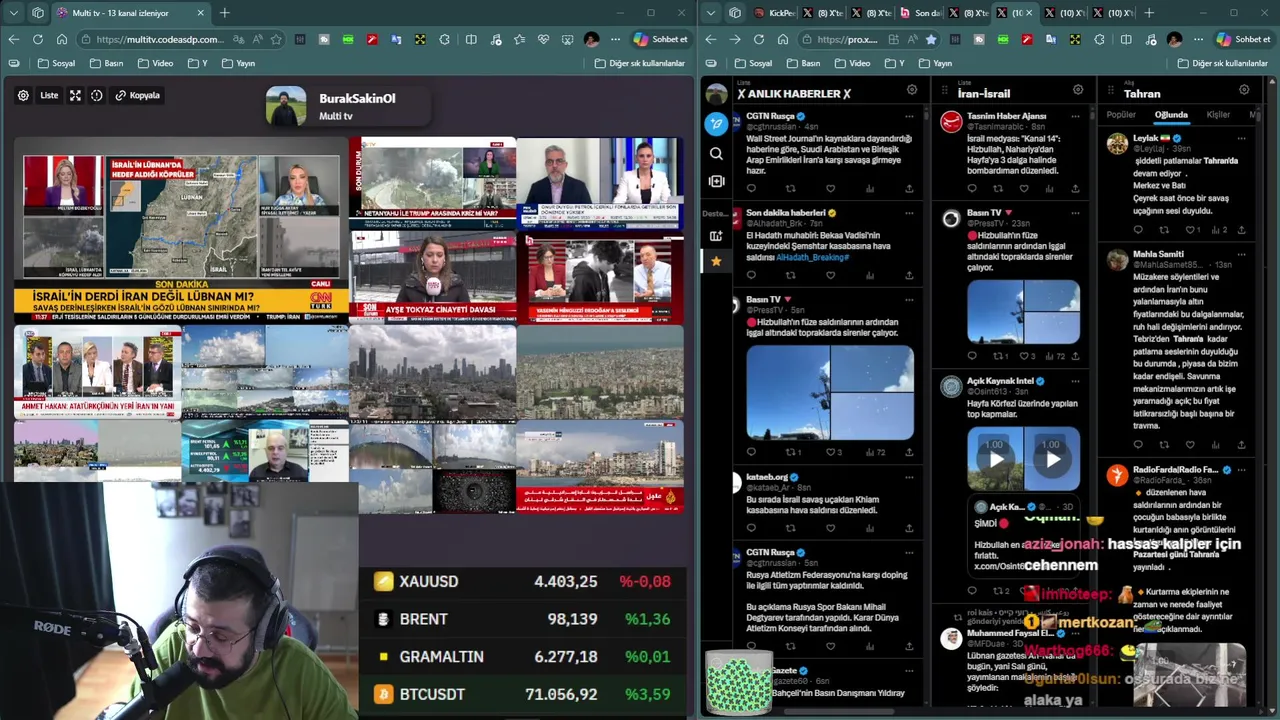Viewport: 1280px width, 720px height.
Task: Open Basın bookmark folder in left window
Action: pyautogui.click(x=107, y=63)
